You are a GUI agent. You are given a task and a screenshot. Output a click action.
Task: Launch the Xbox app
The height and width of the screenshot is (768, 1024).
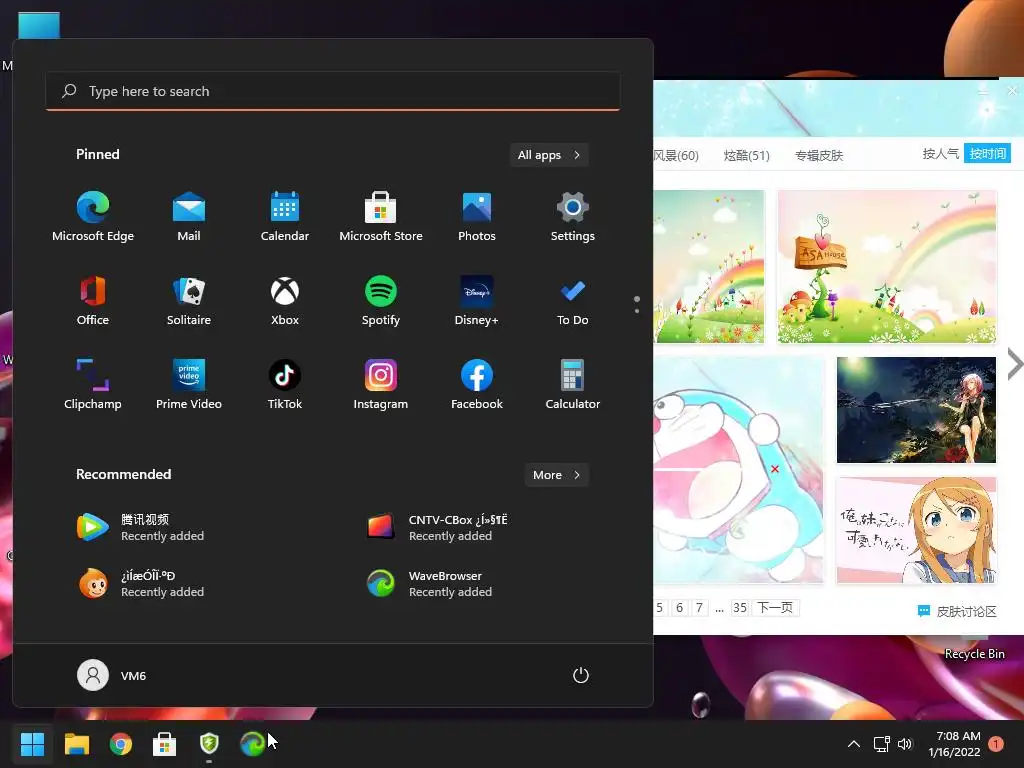tap(285, 300)
